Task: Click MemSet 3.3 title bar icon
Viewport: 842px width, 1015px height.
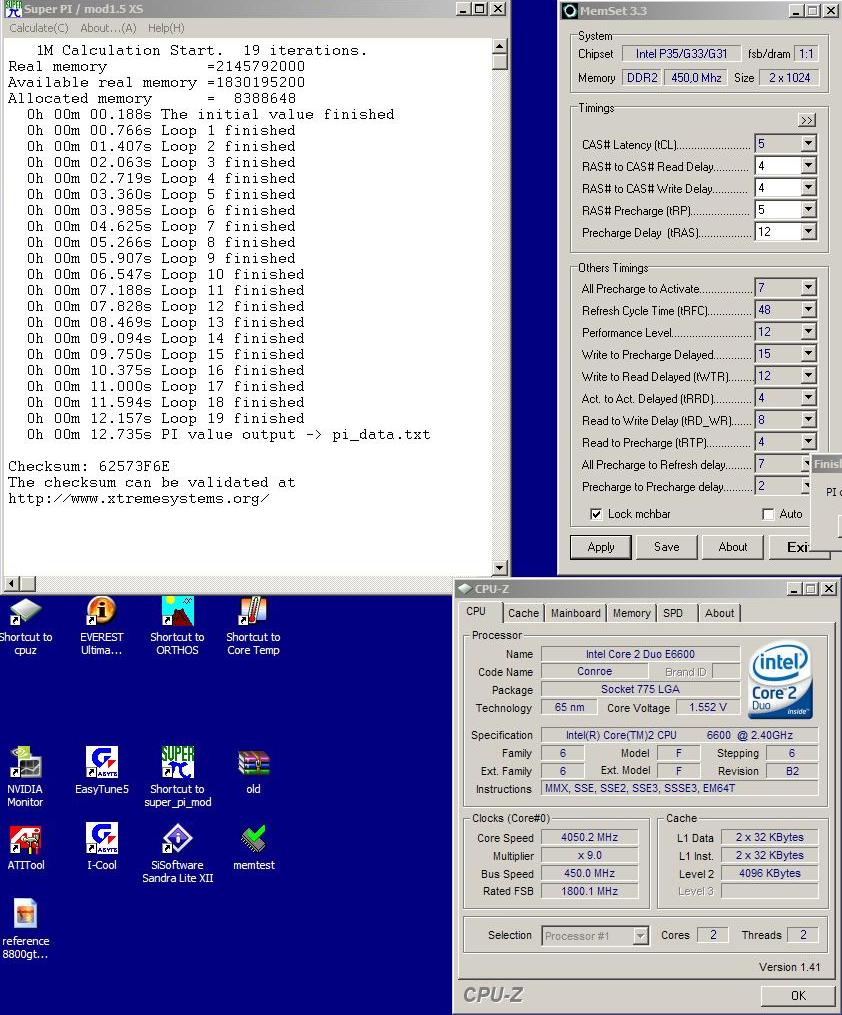Action: click(x=570, y=10)
